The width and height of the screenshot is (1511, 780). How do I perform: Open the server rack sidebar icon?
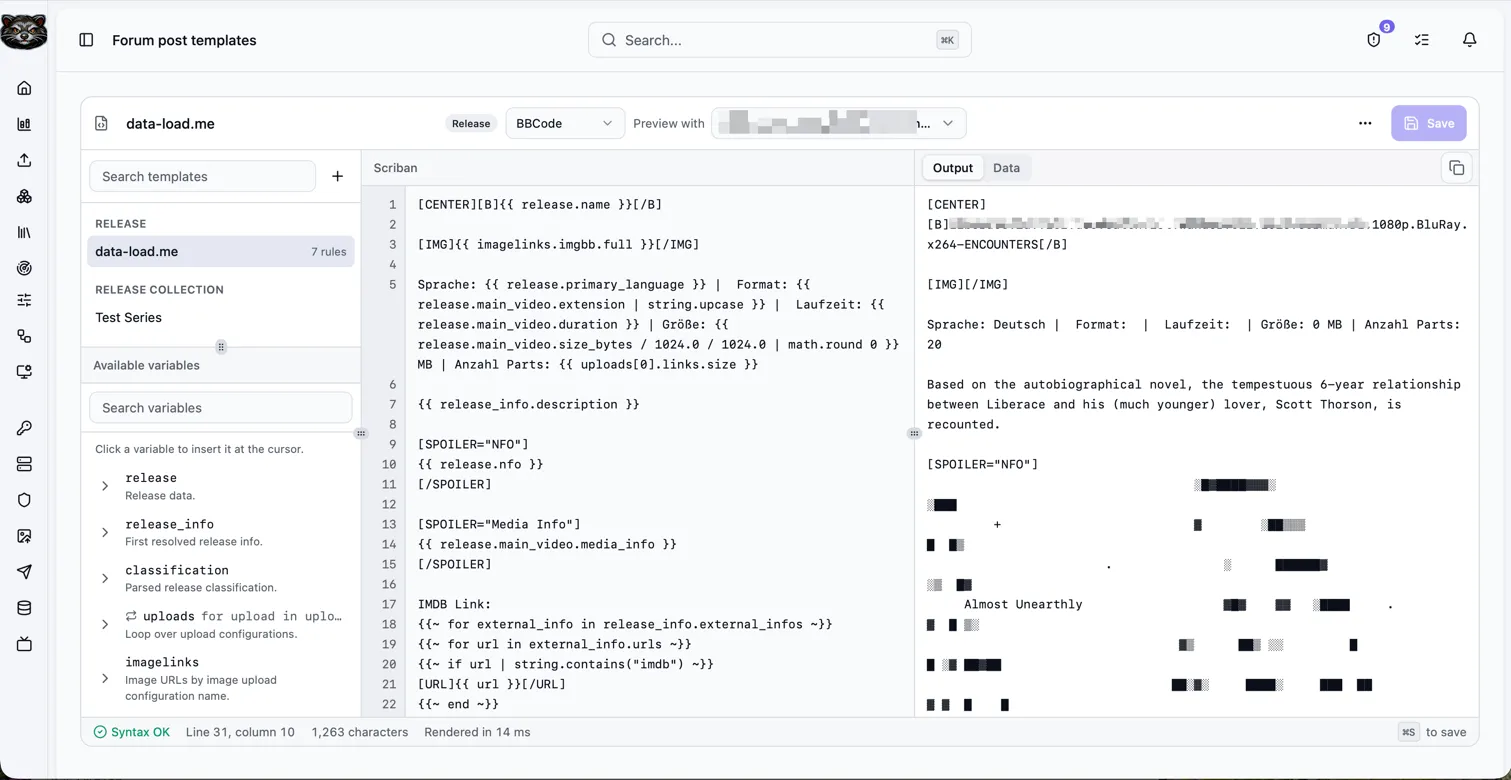click(x=24, y=464)
